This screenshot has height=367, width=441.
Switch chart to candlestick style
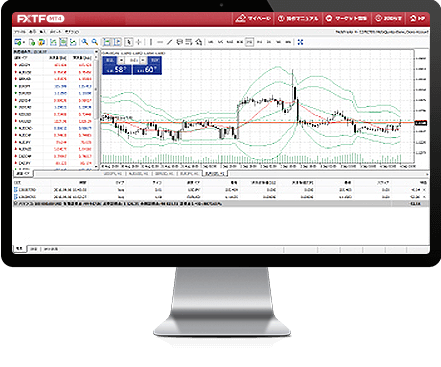tap(63, 42)
